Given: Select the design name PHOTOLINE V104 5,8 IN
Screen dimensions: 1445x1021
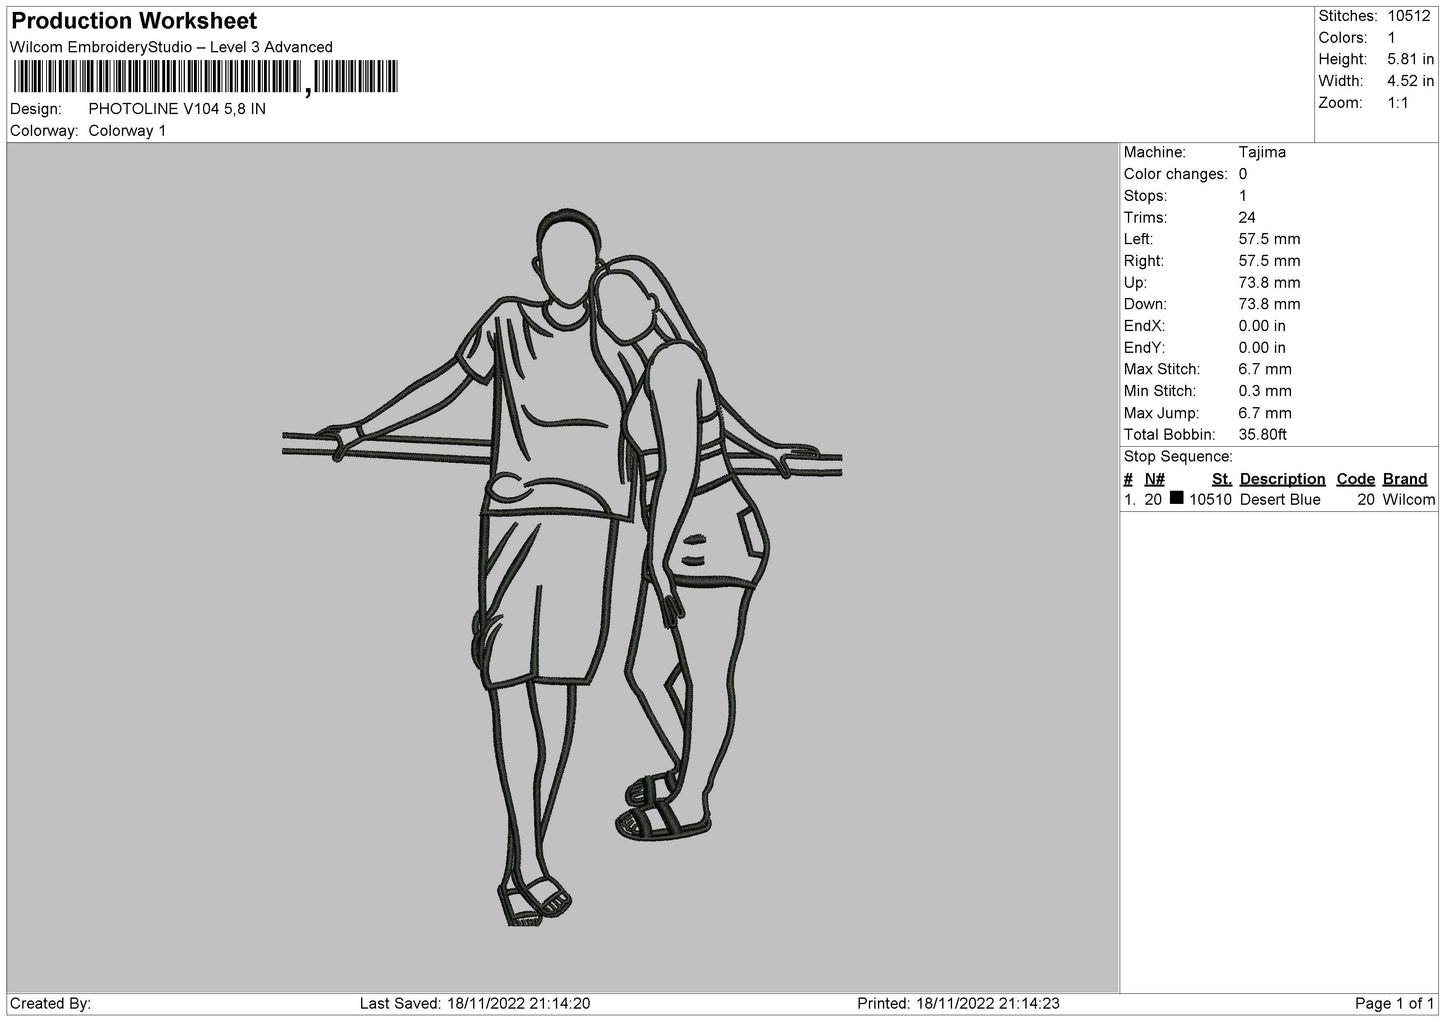Looking at the screenshot, I should tap(177, 109).
